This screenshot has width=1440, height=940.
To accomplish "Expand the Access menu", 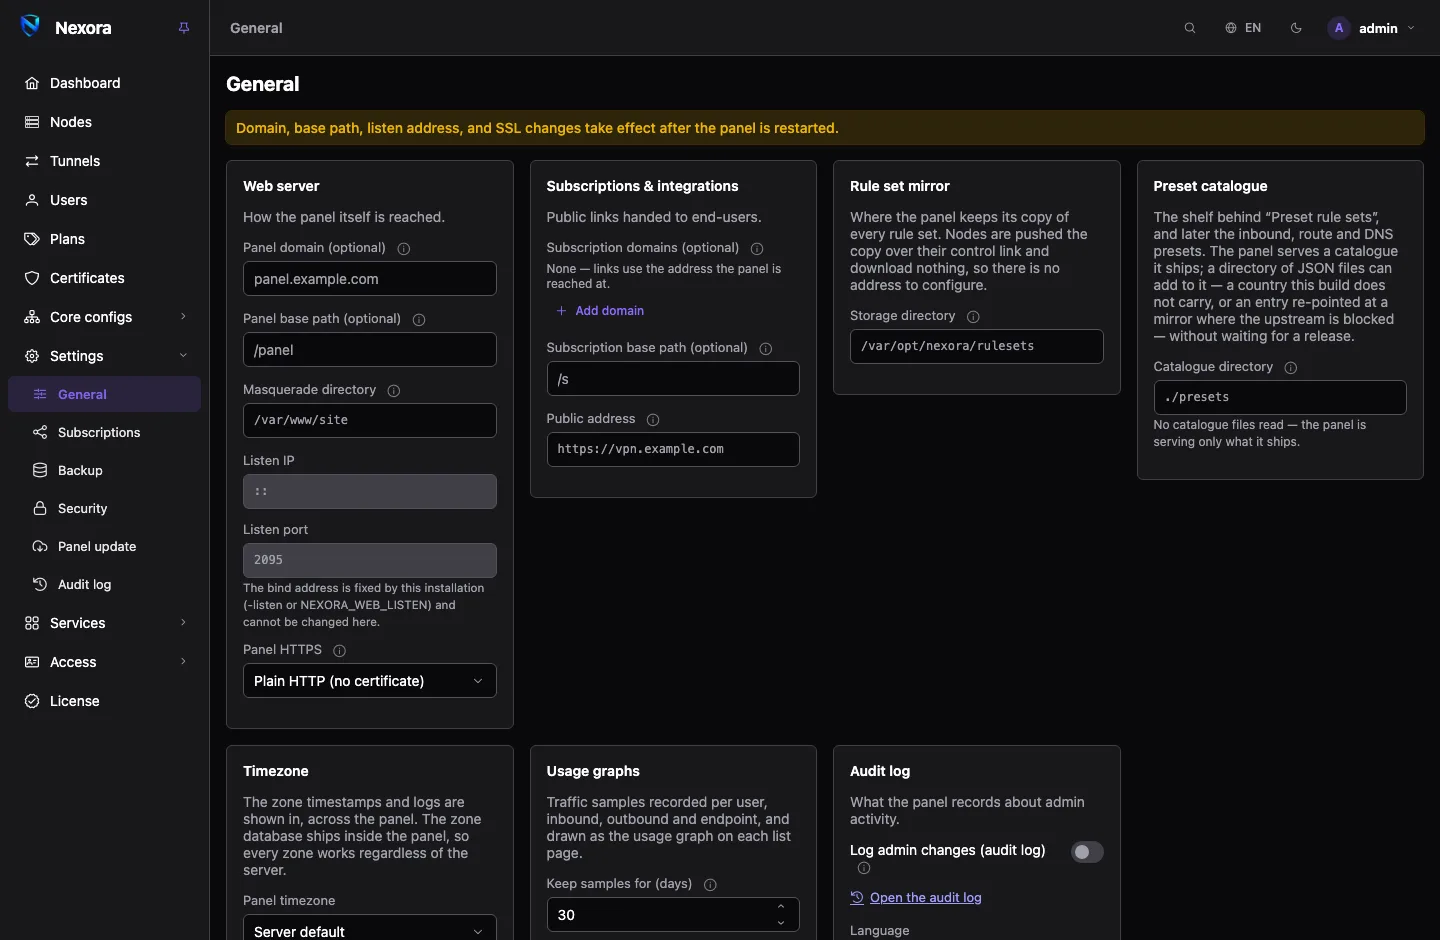I will click(105, 662).
